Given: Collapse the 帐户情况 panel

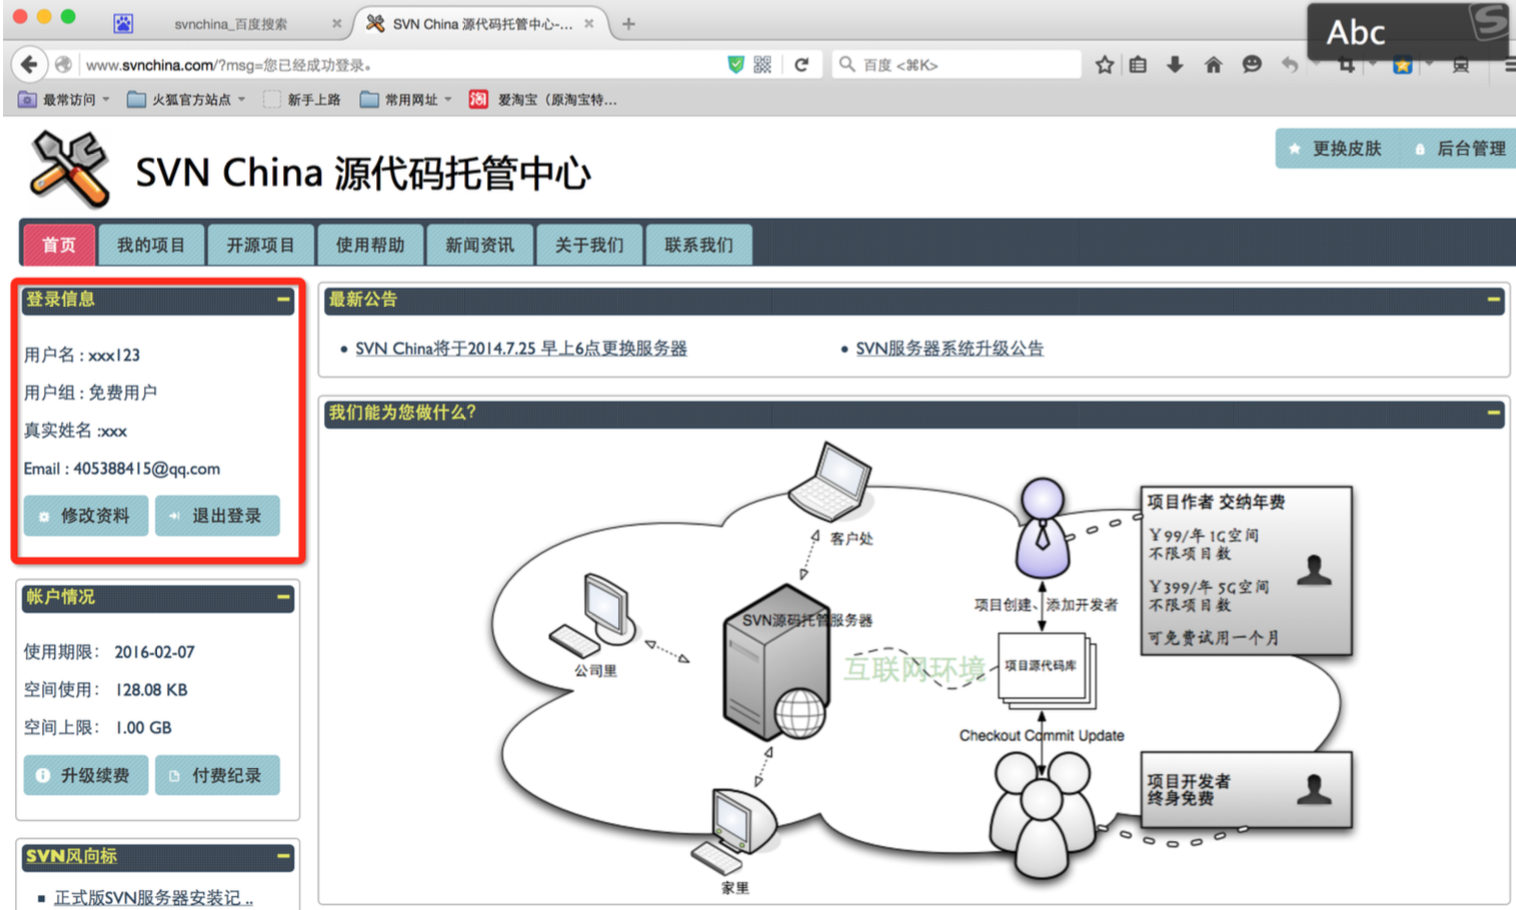Looking at the screenshot, I should pos(284,597).
